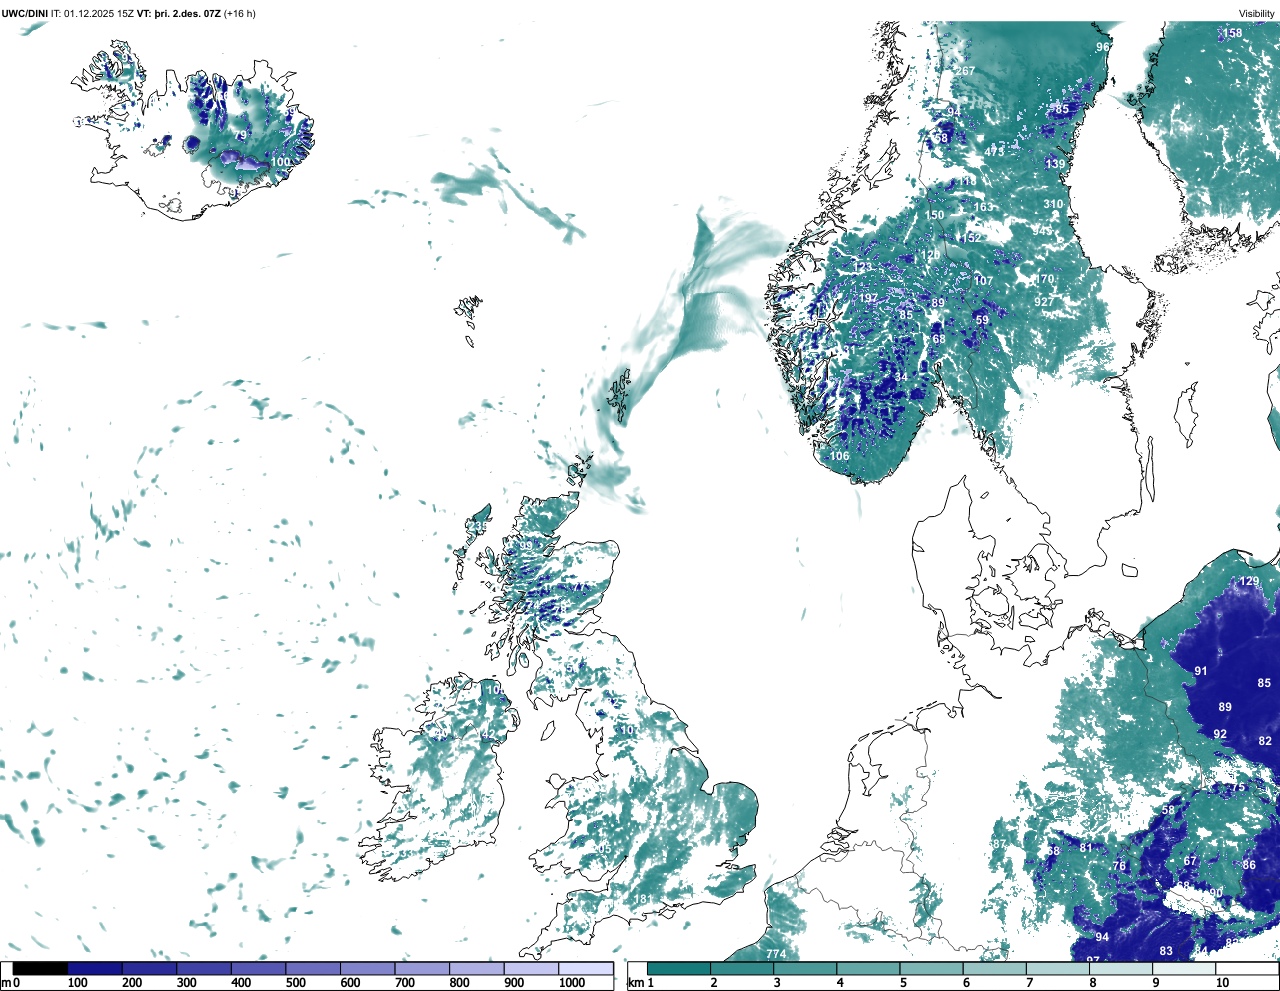Click the '87' value over western Germany
Image resolution: width=1280 pixels, height=991 pixels.
point(999,844)
